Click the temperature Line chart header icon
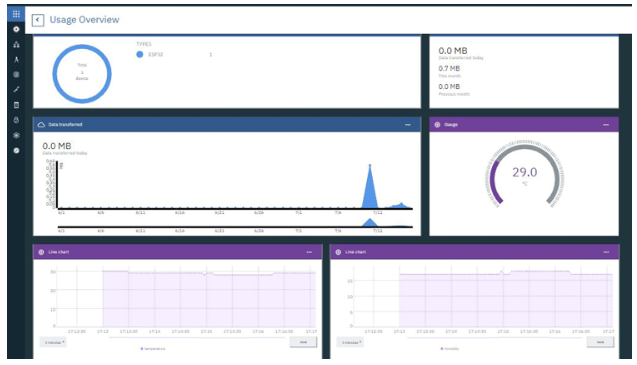Image resolution: width=637 pixels, height=365 pixels. point(41,252)
